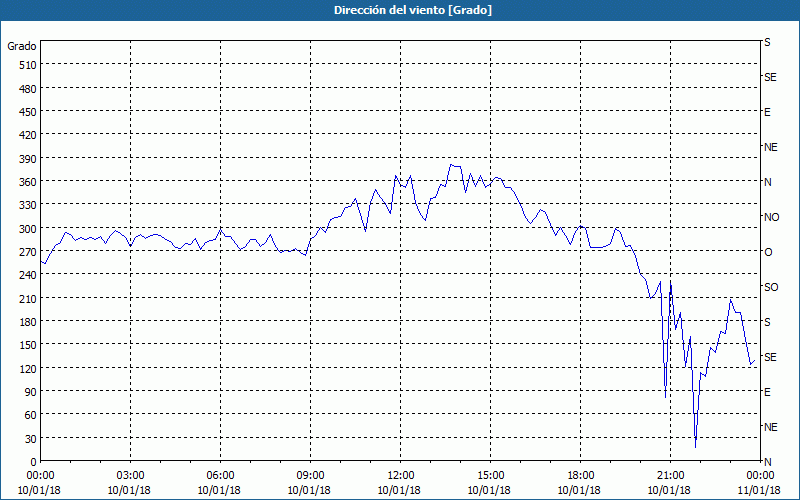Image resolution: width=800 pixels, height=500 pixels.
Task: Click the 09:00 time label
Action: 310,476
